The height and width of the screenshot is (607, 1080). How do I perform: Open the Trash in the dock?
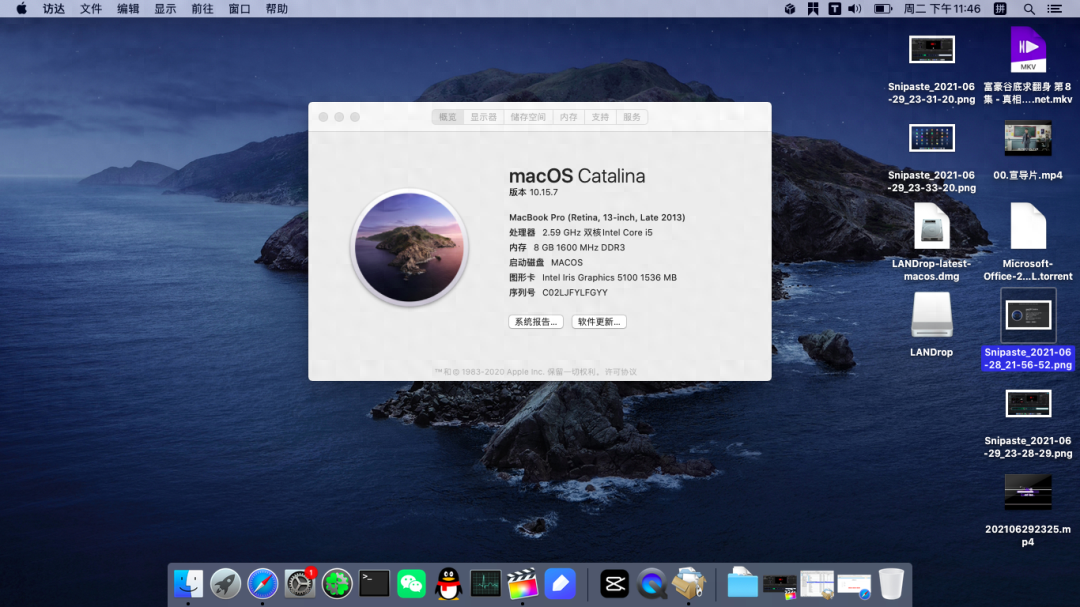pyautogui.click(x=891, y=583)
